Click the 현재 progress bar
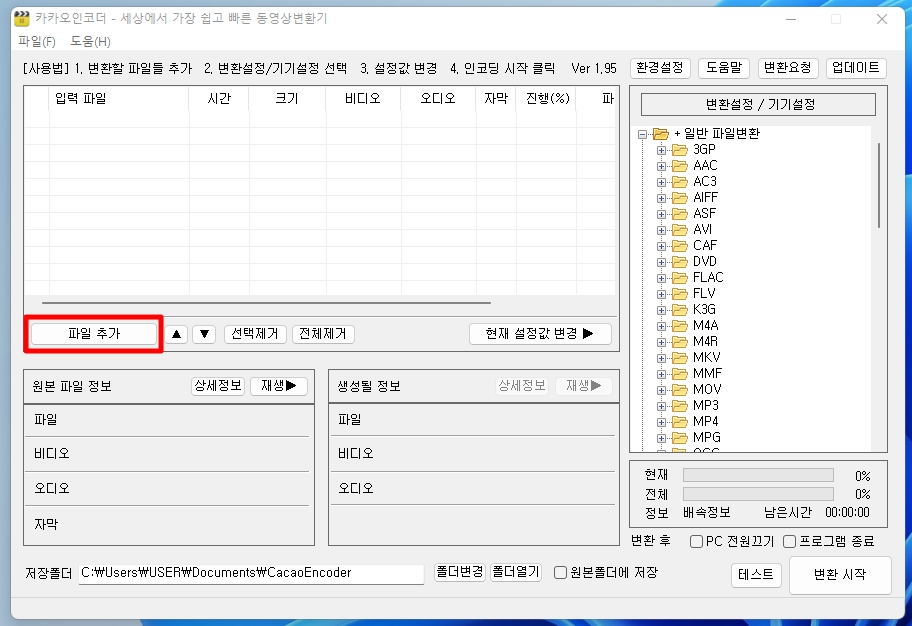 pyautogui.click(x=758, y=475)
